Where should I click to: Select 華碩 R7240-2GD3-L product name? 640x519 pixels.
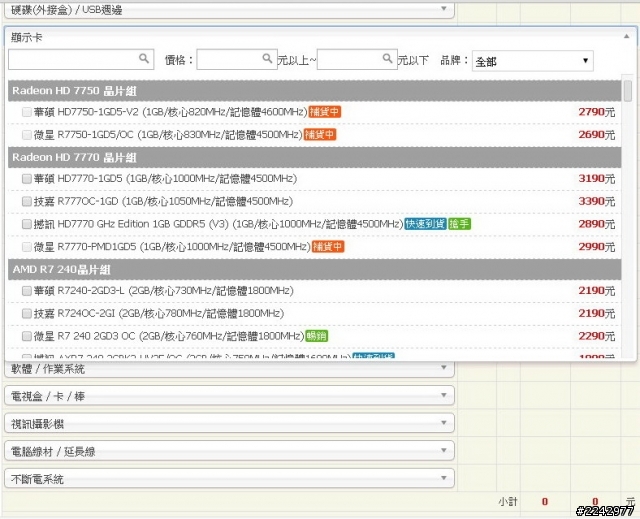[164, 291]
